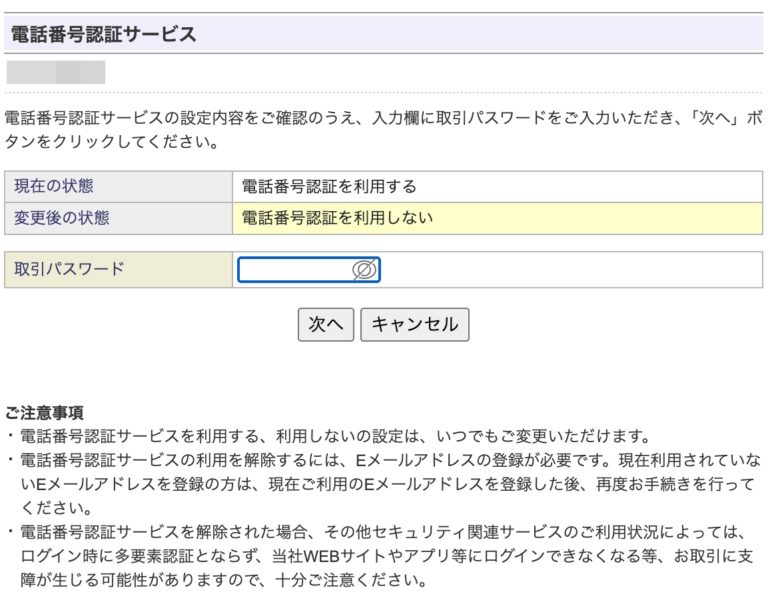768x606 pixels.
Task: Click the 取引パスワード label cell
Action: [x=118, y=270]
